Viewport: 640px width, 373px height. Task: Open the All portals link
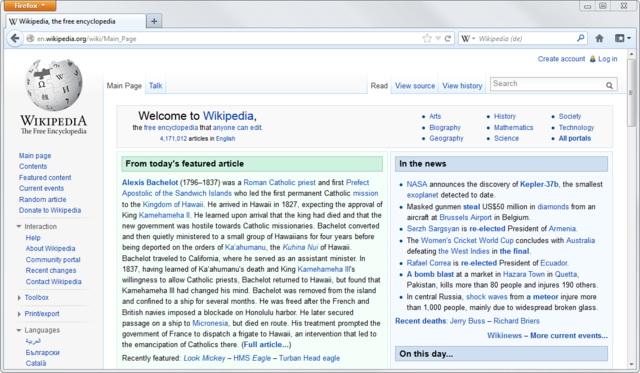pyautogui.click(x=575, y=138)
